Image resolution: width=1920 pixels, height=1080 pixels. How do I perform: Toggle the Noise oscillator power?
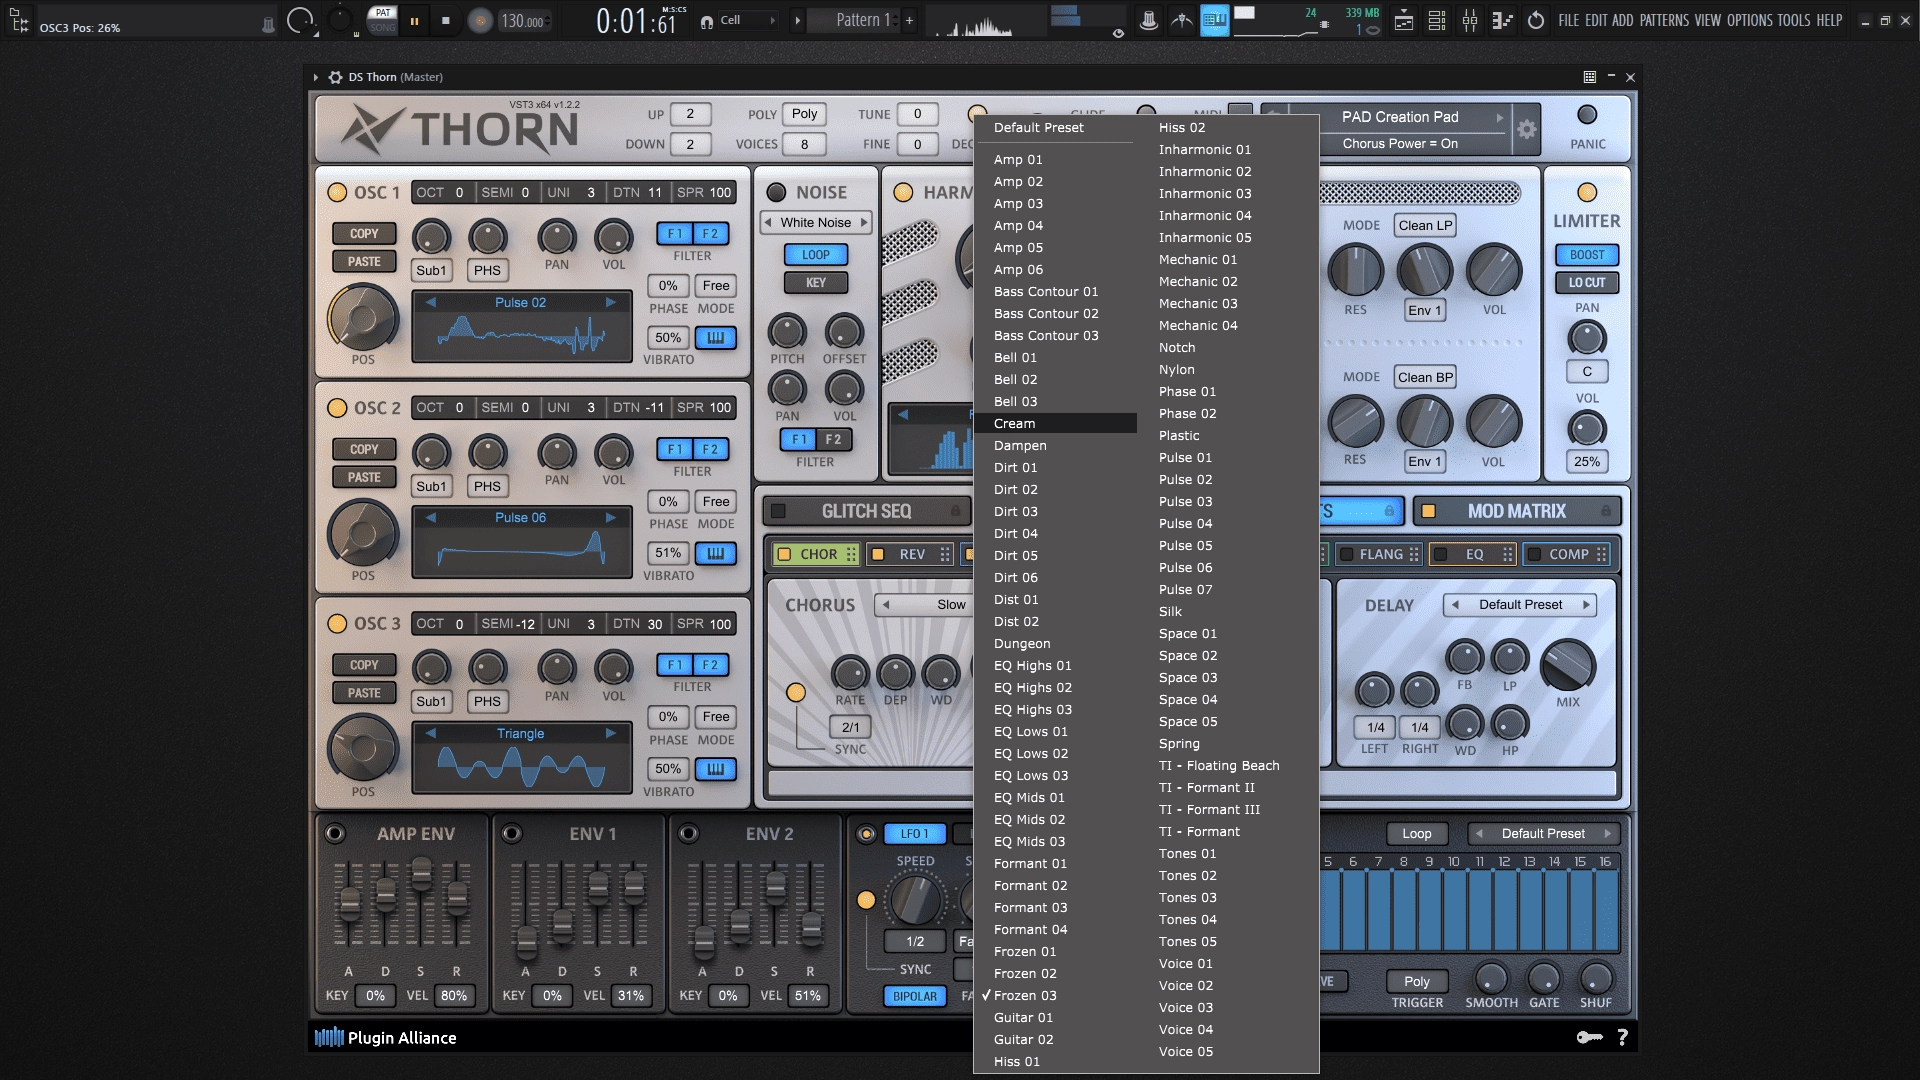pos(776,192)
